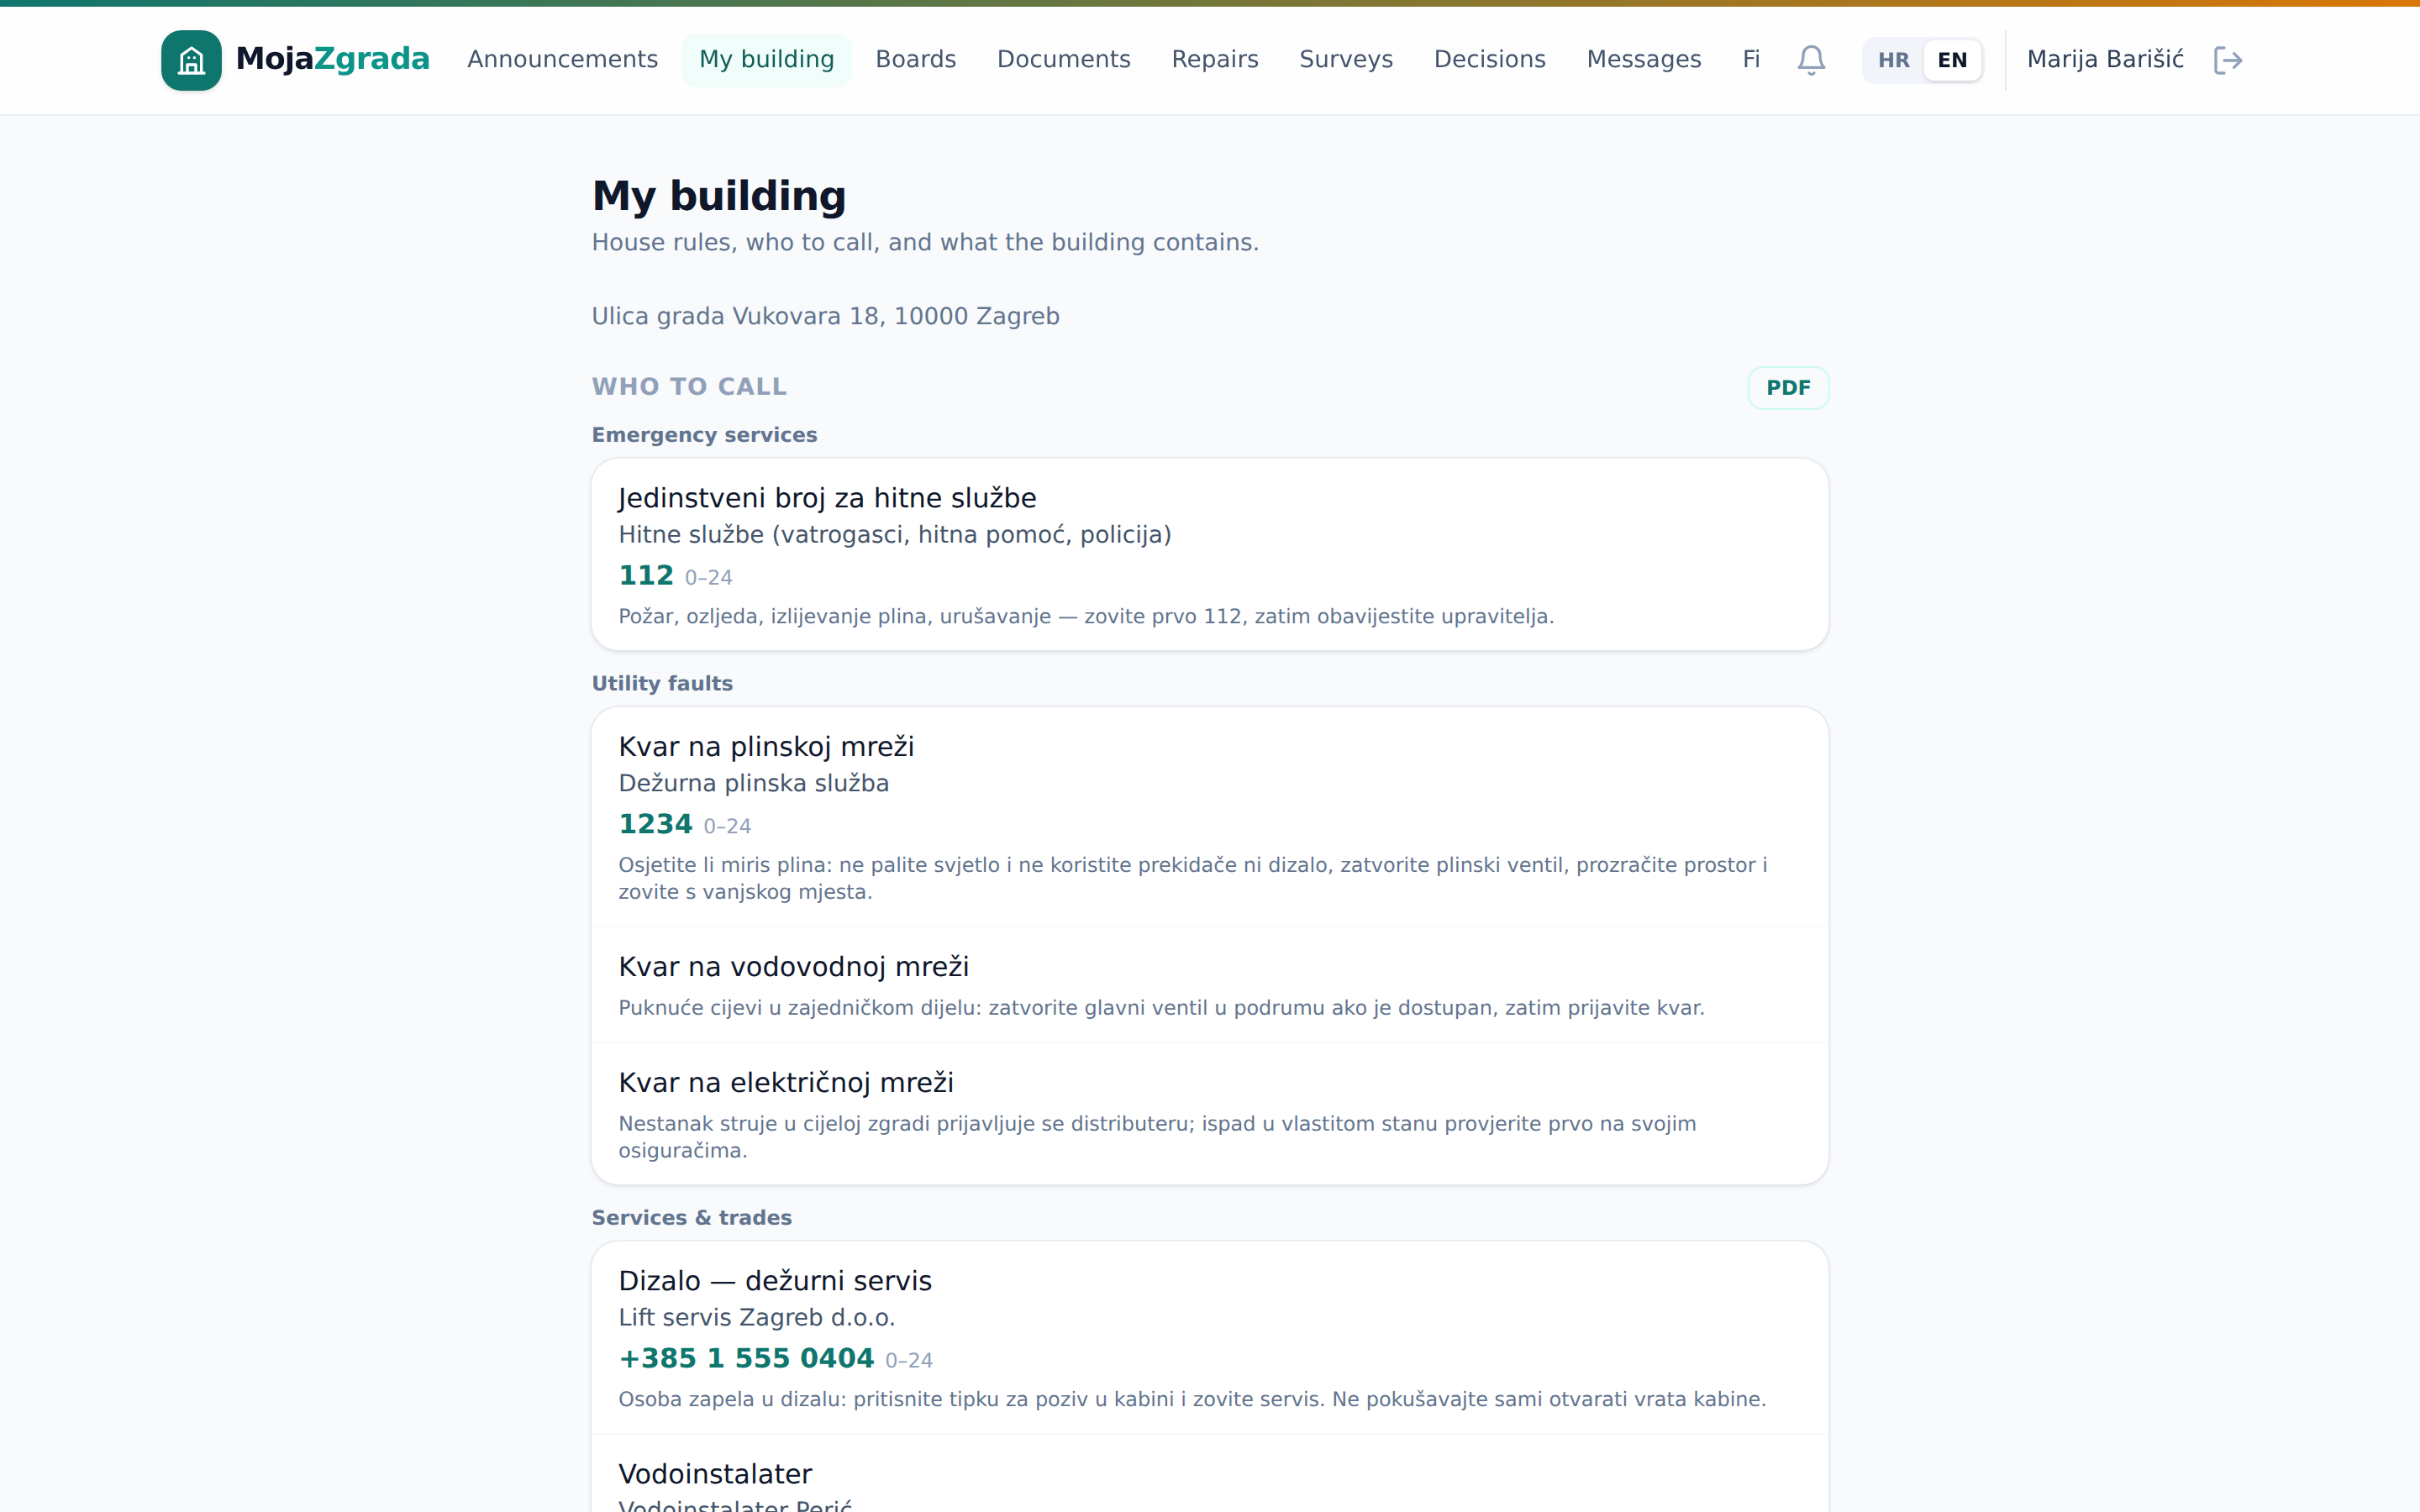Viewport: 2420px width, 1512px height.
Task: Open the Announcements page
Action: point(562,60)
